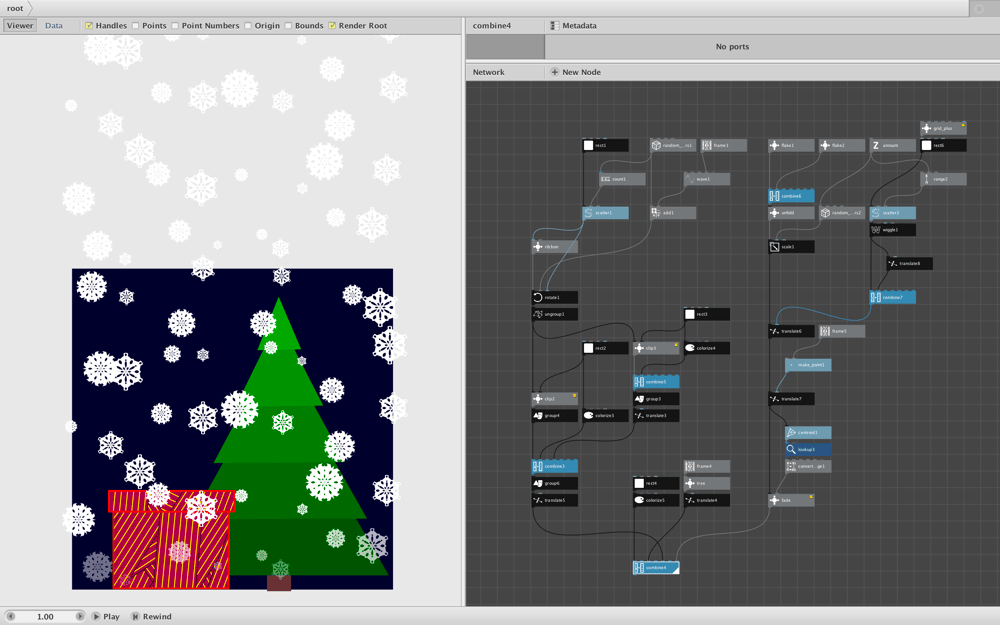Click the root breadcrumb
Viewport: 1000px width, 625px height.
pyautogui.click(x=15, y=8)
